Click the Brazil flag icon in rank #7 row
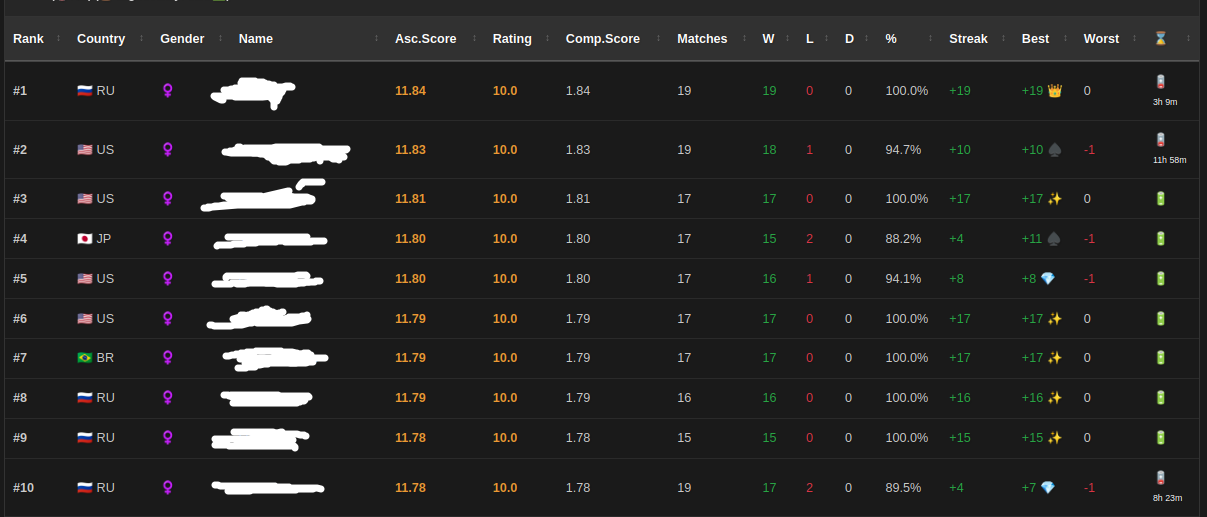1207x517 pixels. (x=85, y=358)
